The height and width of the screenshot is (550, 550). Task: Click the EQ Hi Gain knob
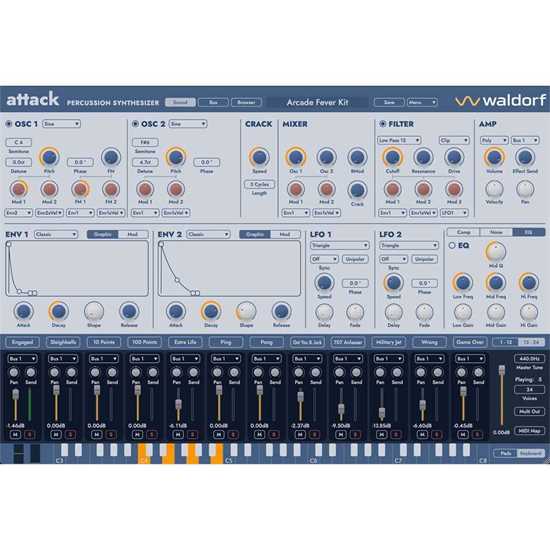pos(529,312)
